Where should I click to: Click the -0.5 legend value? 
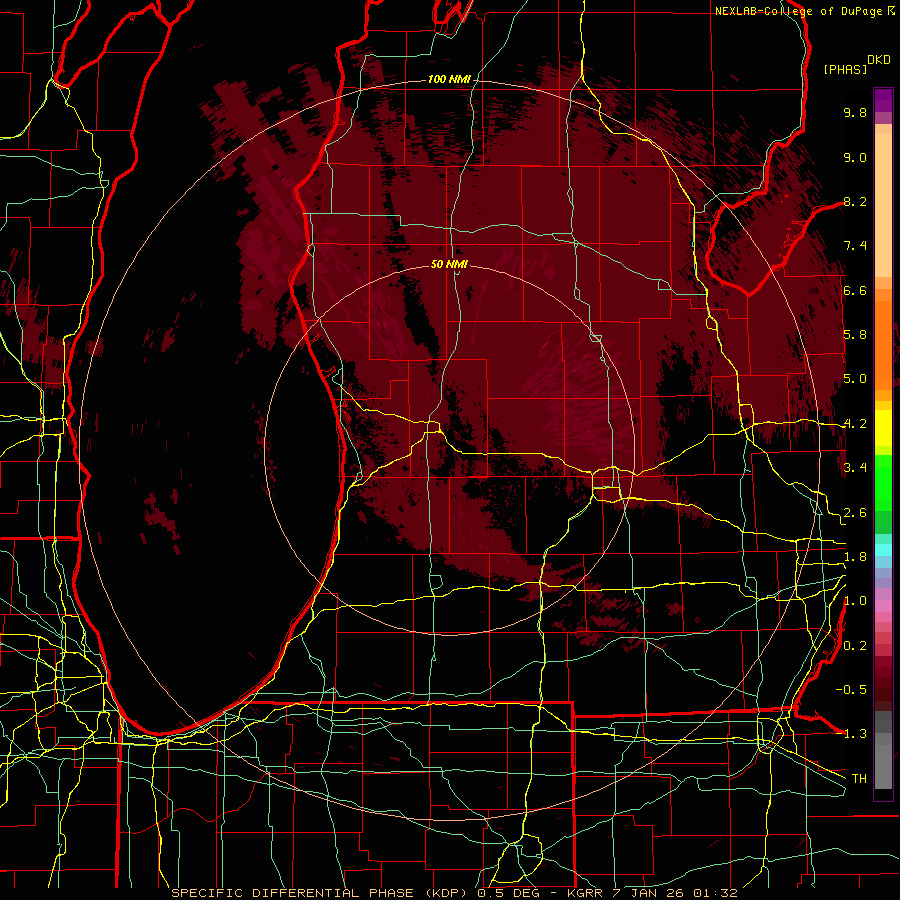click(851, 690)
